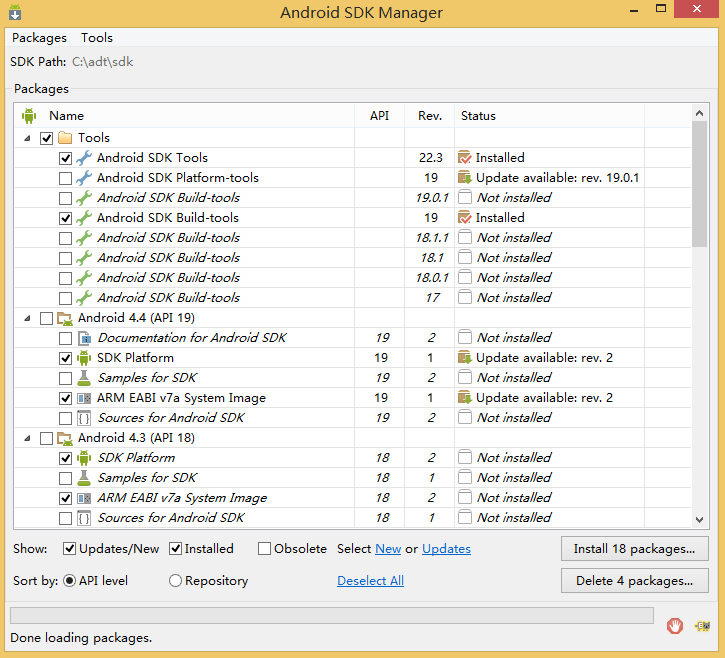
Task: Click the Deselect All link
Action: click(x=370, y=581)
